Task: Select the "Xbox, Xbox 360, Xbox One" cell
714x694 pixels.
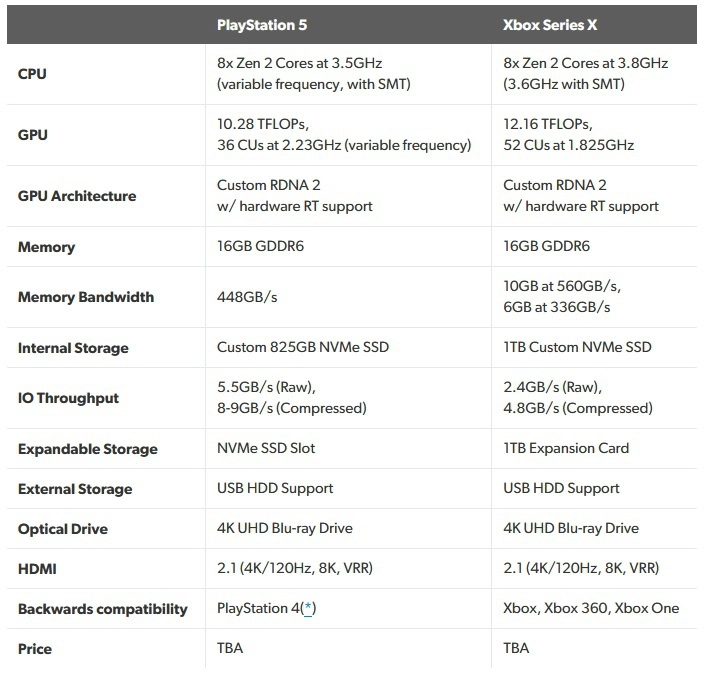Action: pos(590,608)
